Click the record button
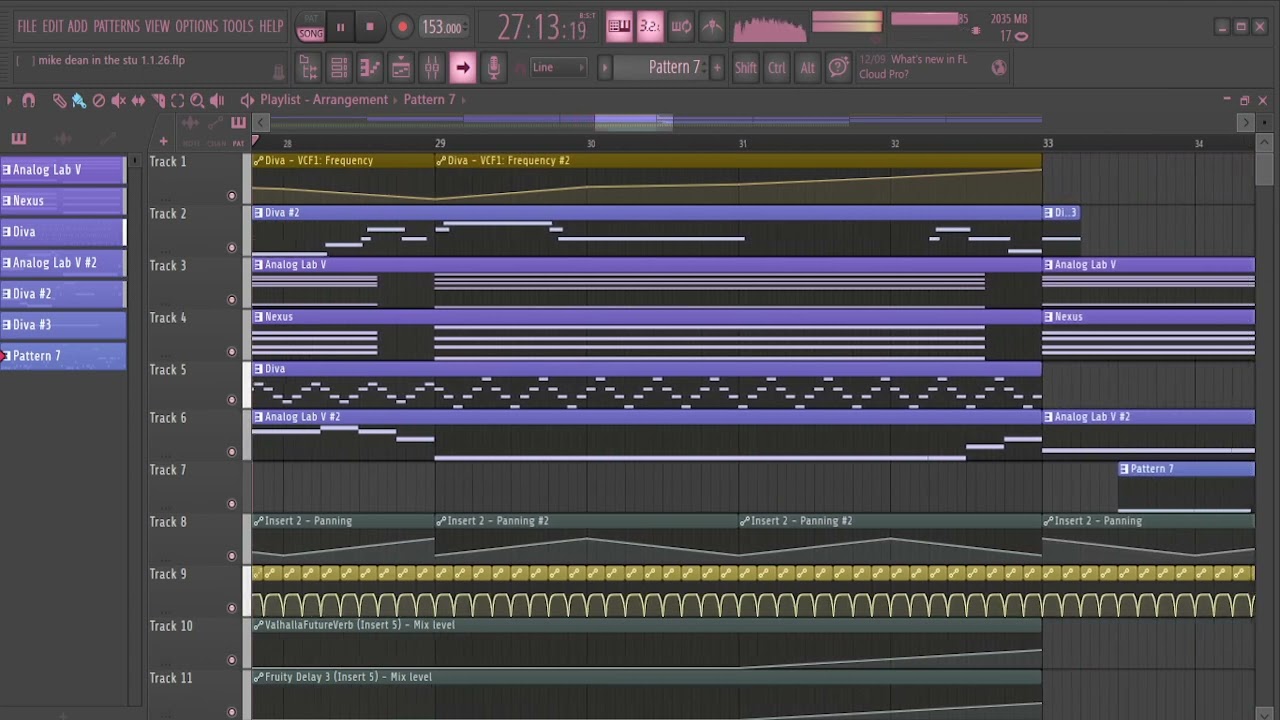Viewport: 1280px width, 720px height. point(402,27)
